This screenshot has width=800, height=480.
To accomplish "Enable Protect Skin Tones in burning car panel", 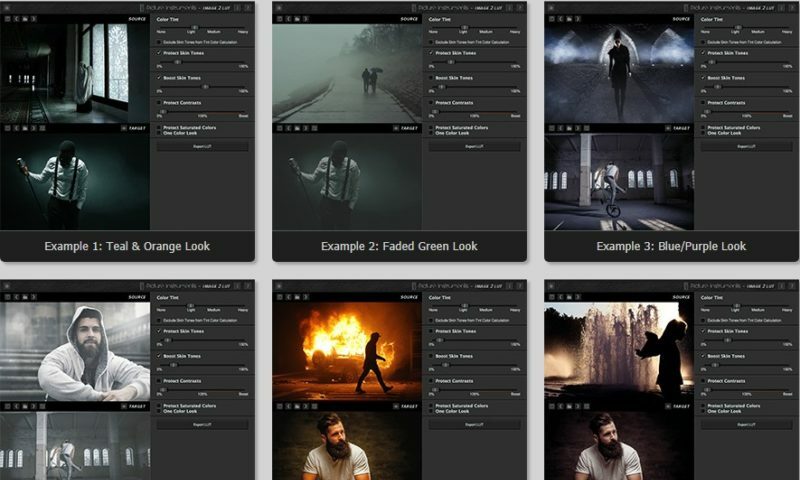I will click(x=431, y=331).
